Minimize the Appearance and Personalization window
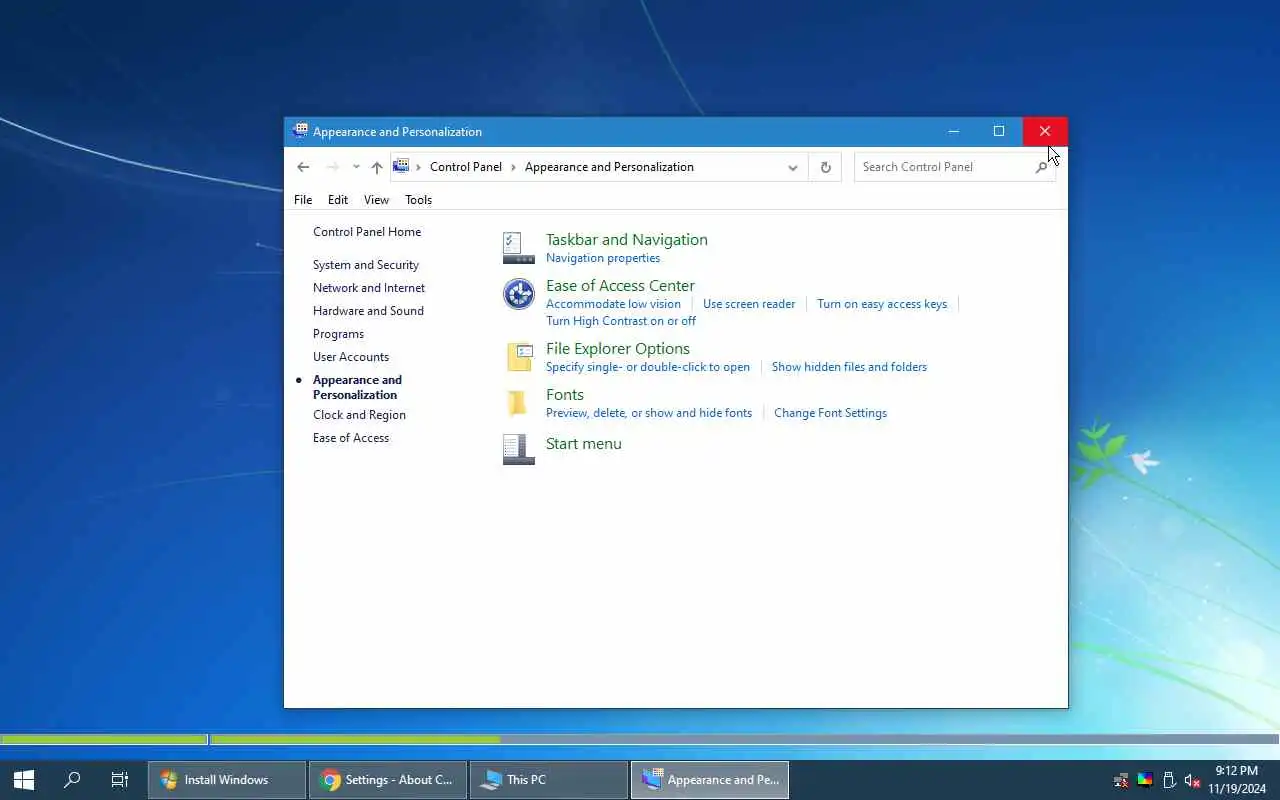This screenshot has width=1280, height=800. click(953, 131)
